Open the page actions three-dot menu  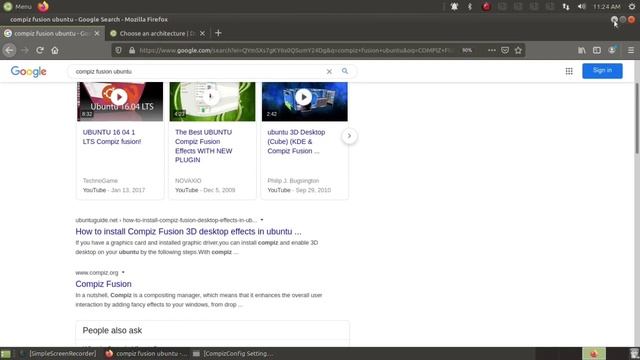(492, 50)
